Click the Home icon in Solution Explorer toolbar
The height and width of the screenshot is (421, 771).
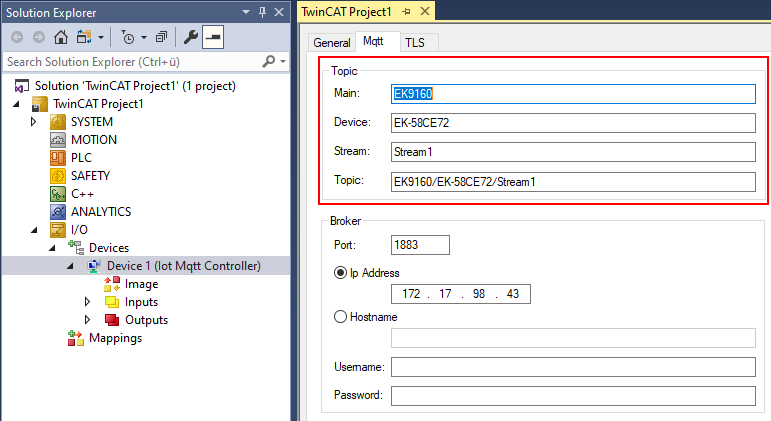click(61, 37)
